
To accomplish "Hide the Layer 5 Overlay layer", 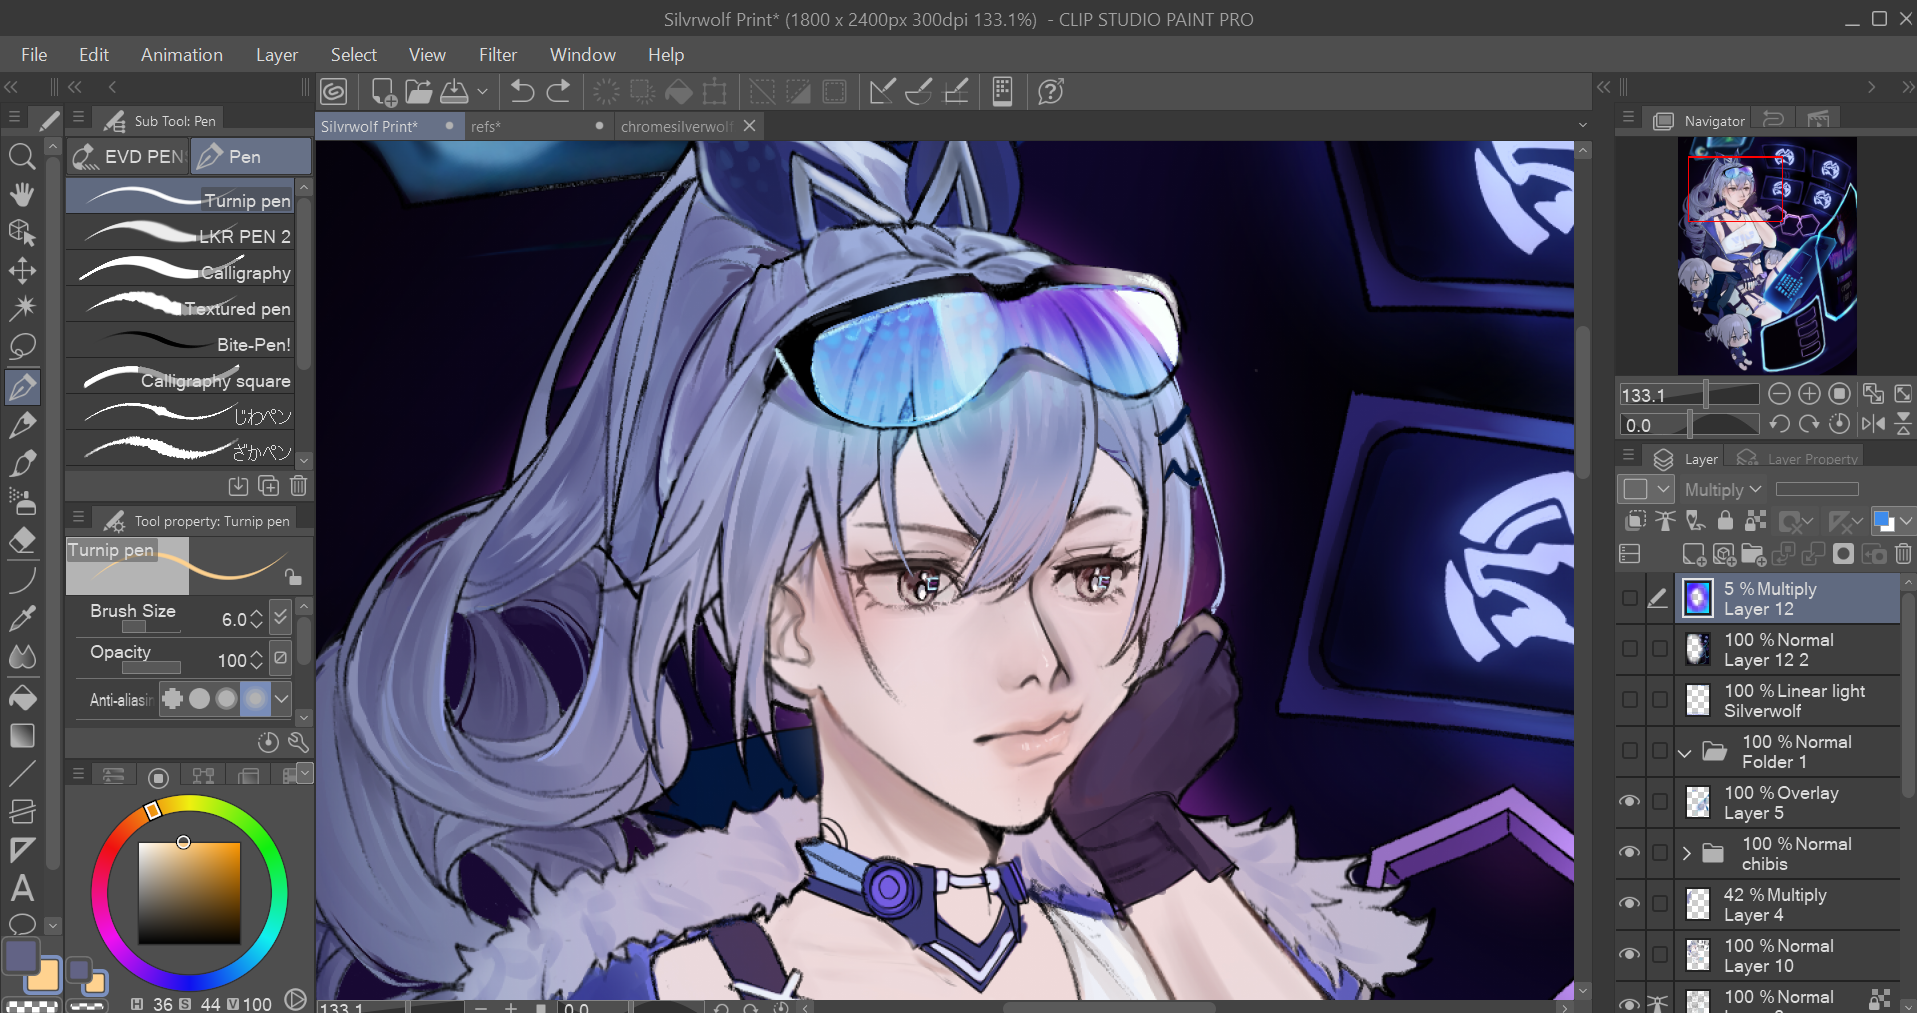I will (1630, 802).
